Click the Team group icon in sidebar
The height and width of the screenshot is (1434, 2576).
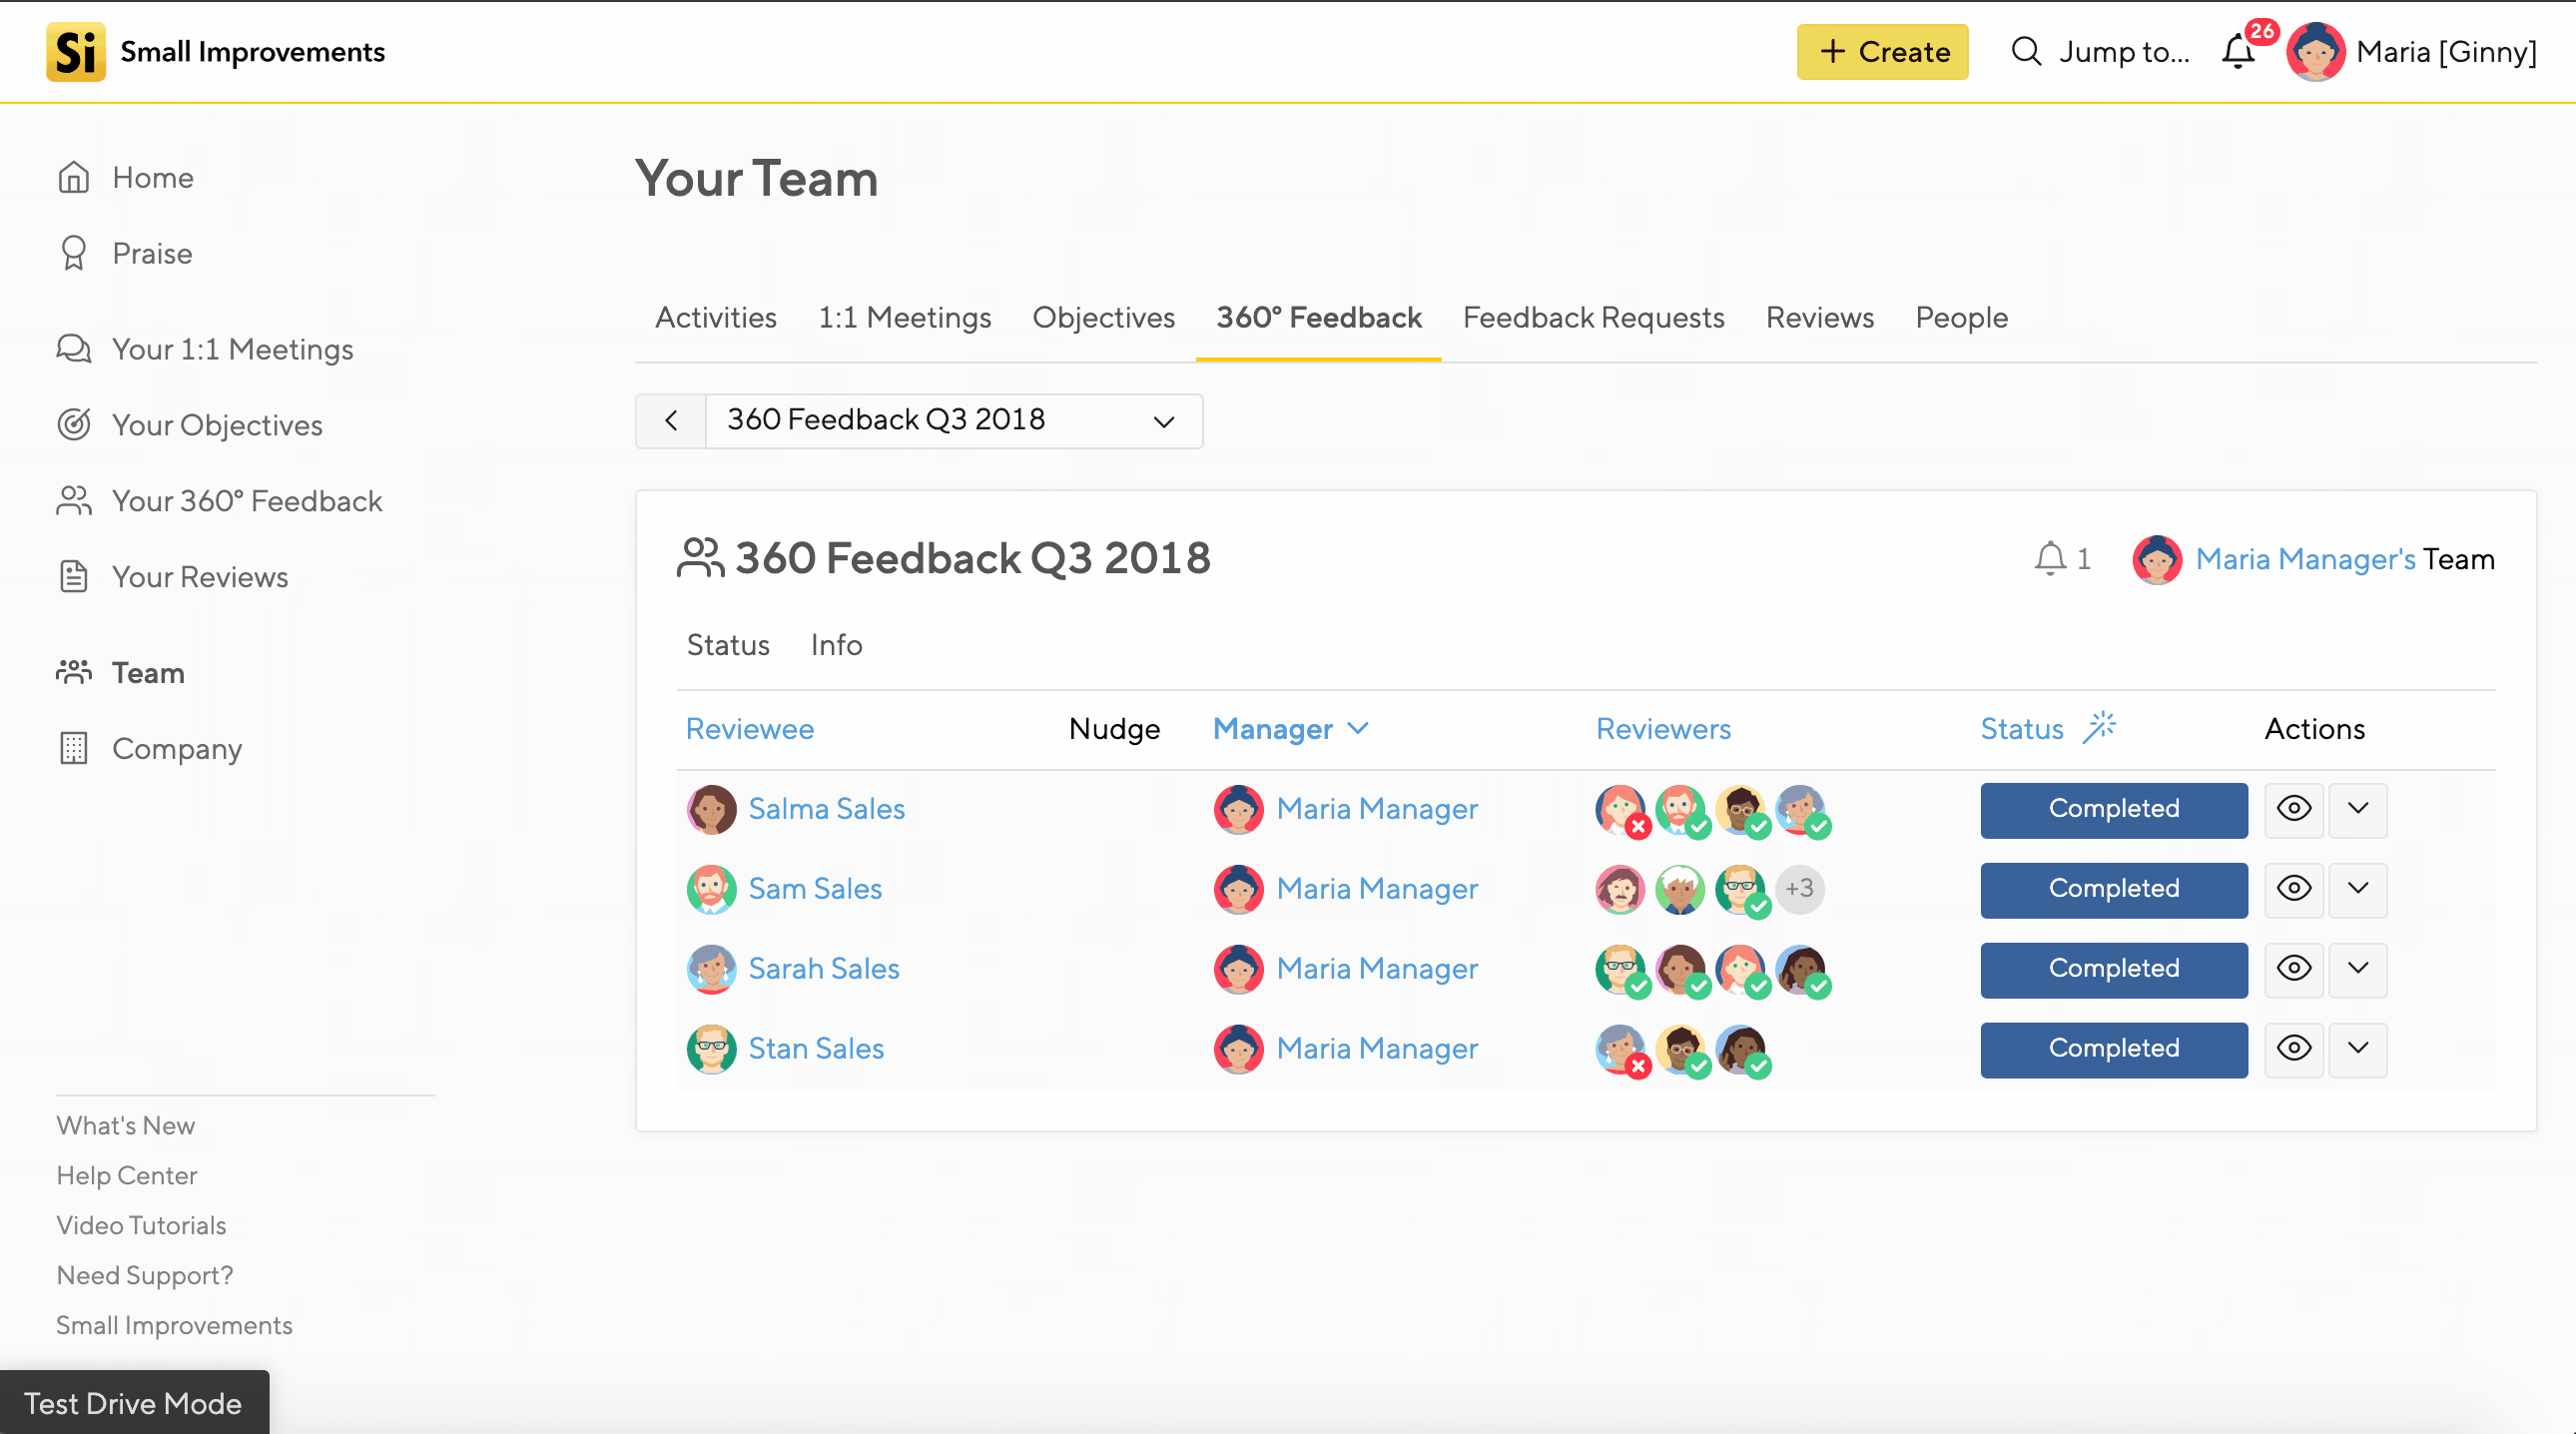74,673
